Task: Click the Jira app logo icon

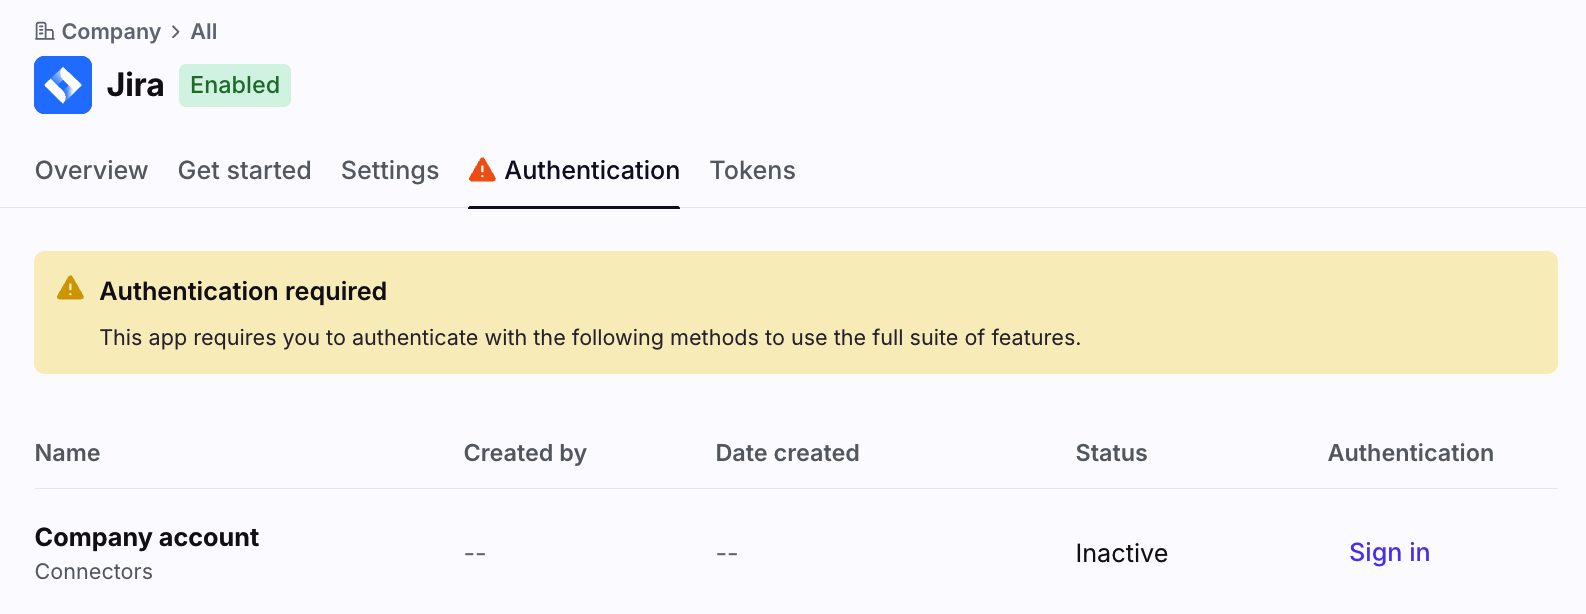Action: [63, 85]
